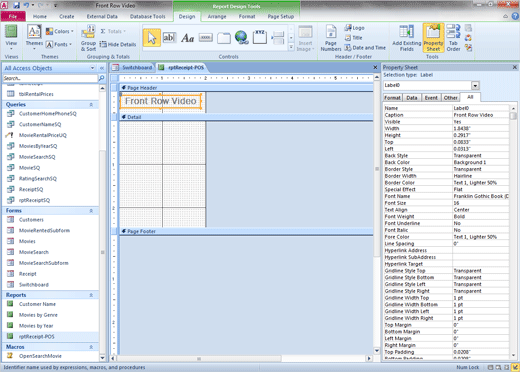
Task: Choose the Tab Control tool icon
Action: click(x=224, y=38)
